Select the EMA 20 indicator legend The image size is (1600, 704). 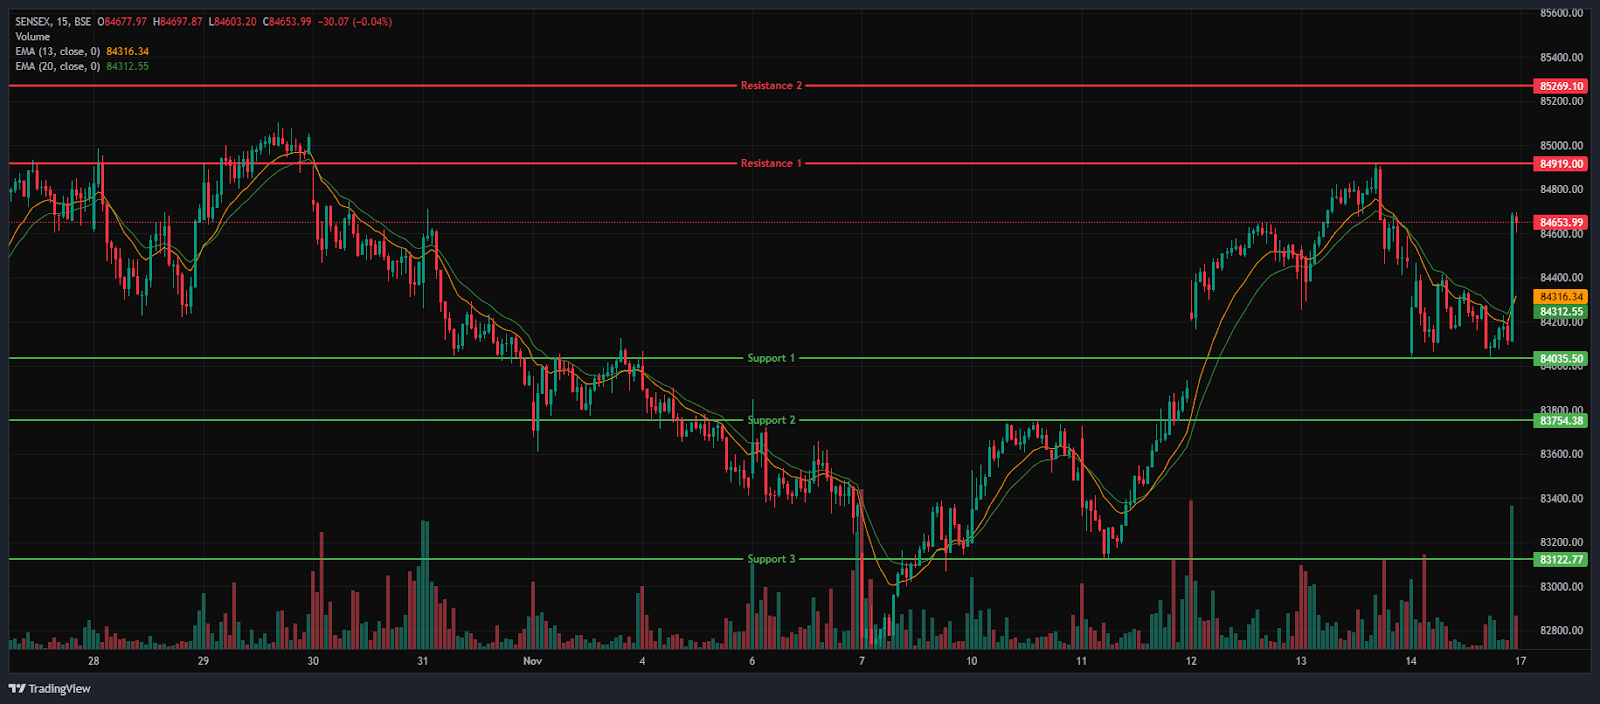[57, 67]
